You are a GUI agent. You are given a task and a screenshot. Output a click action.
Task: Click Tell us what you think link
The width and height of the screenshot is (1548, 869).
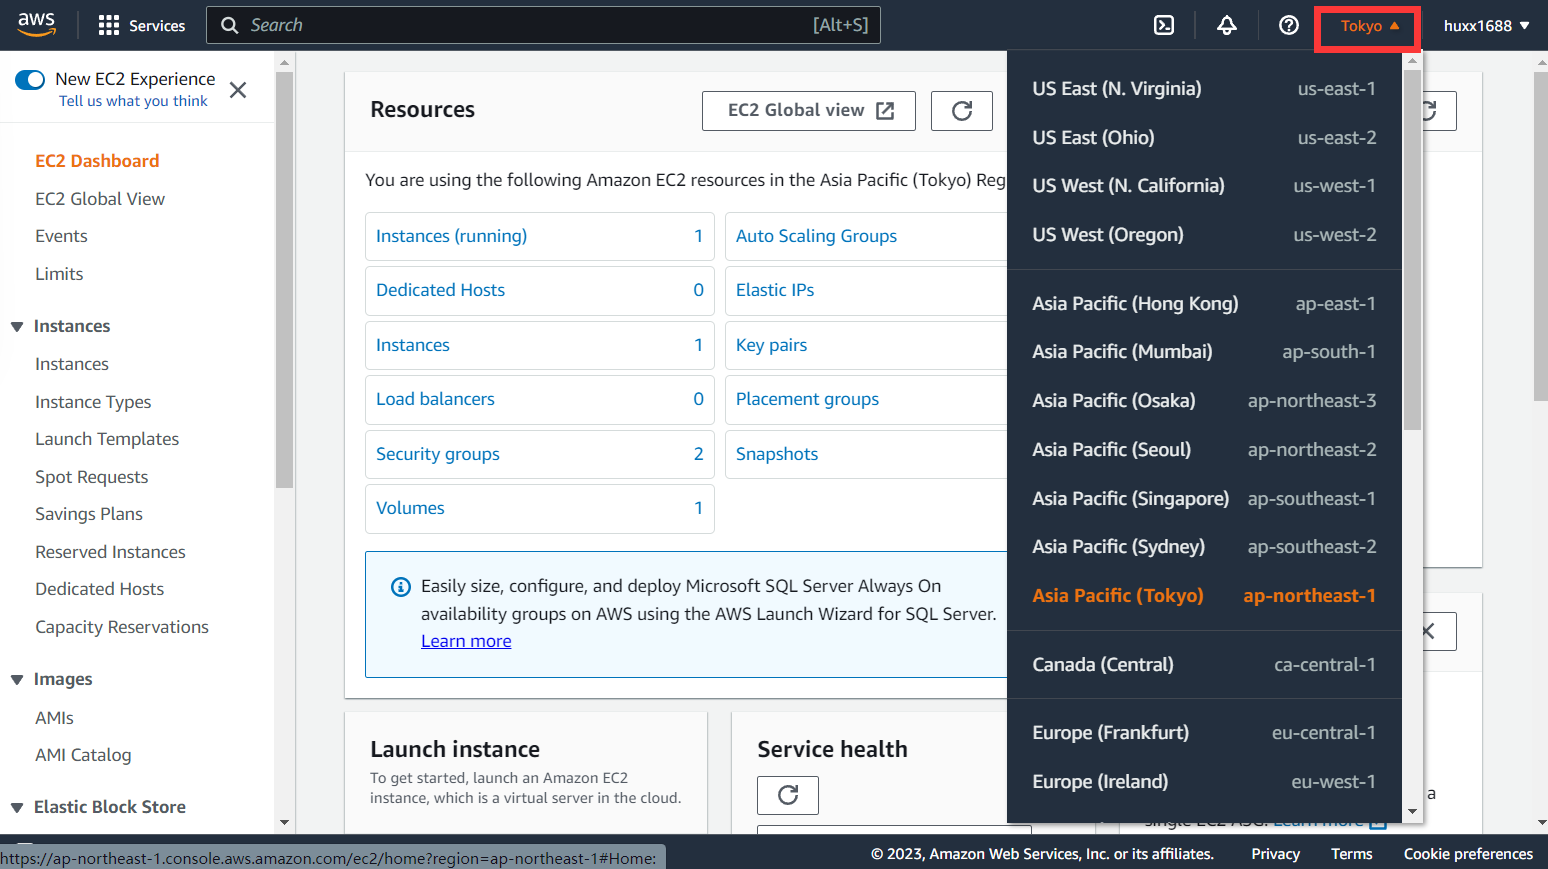133,101
